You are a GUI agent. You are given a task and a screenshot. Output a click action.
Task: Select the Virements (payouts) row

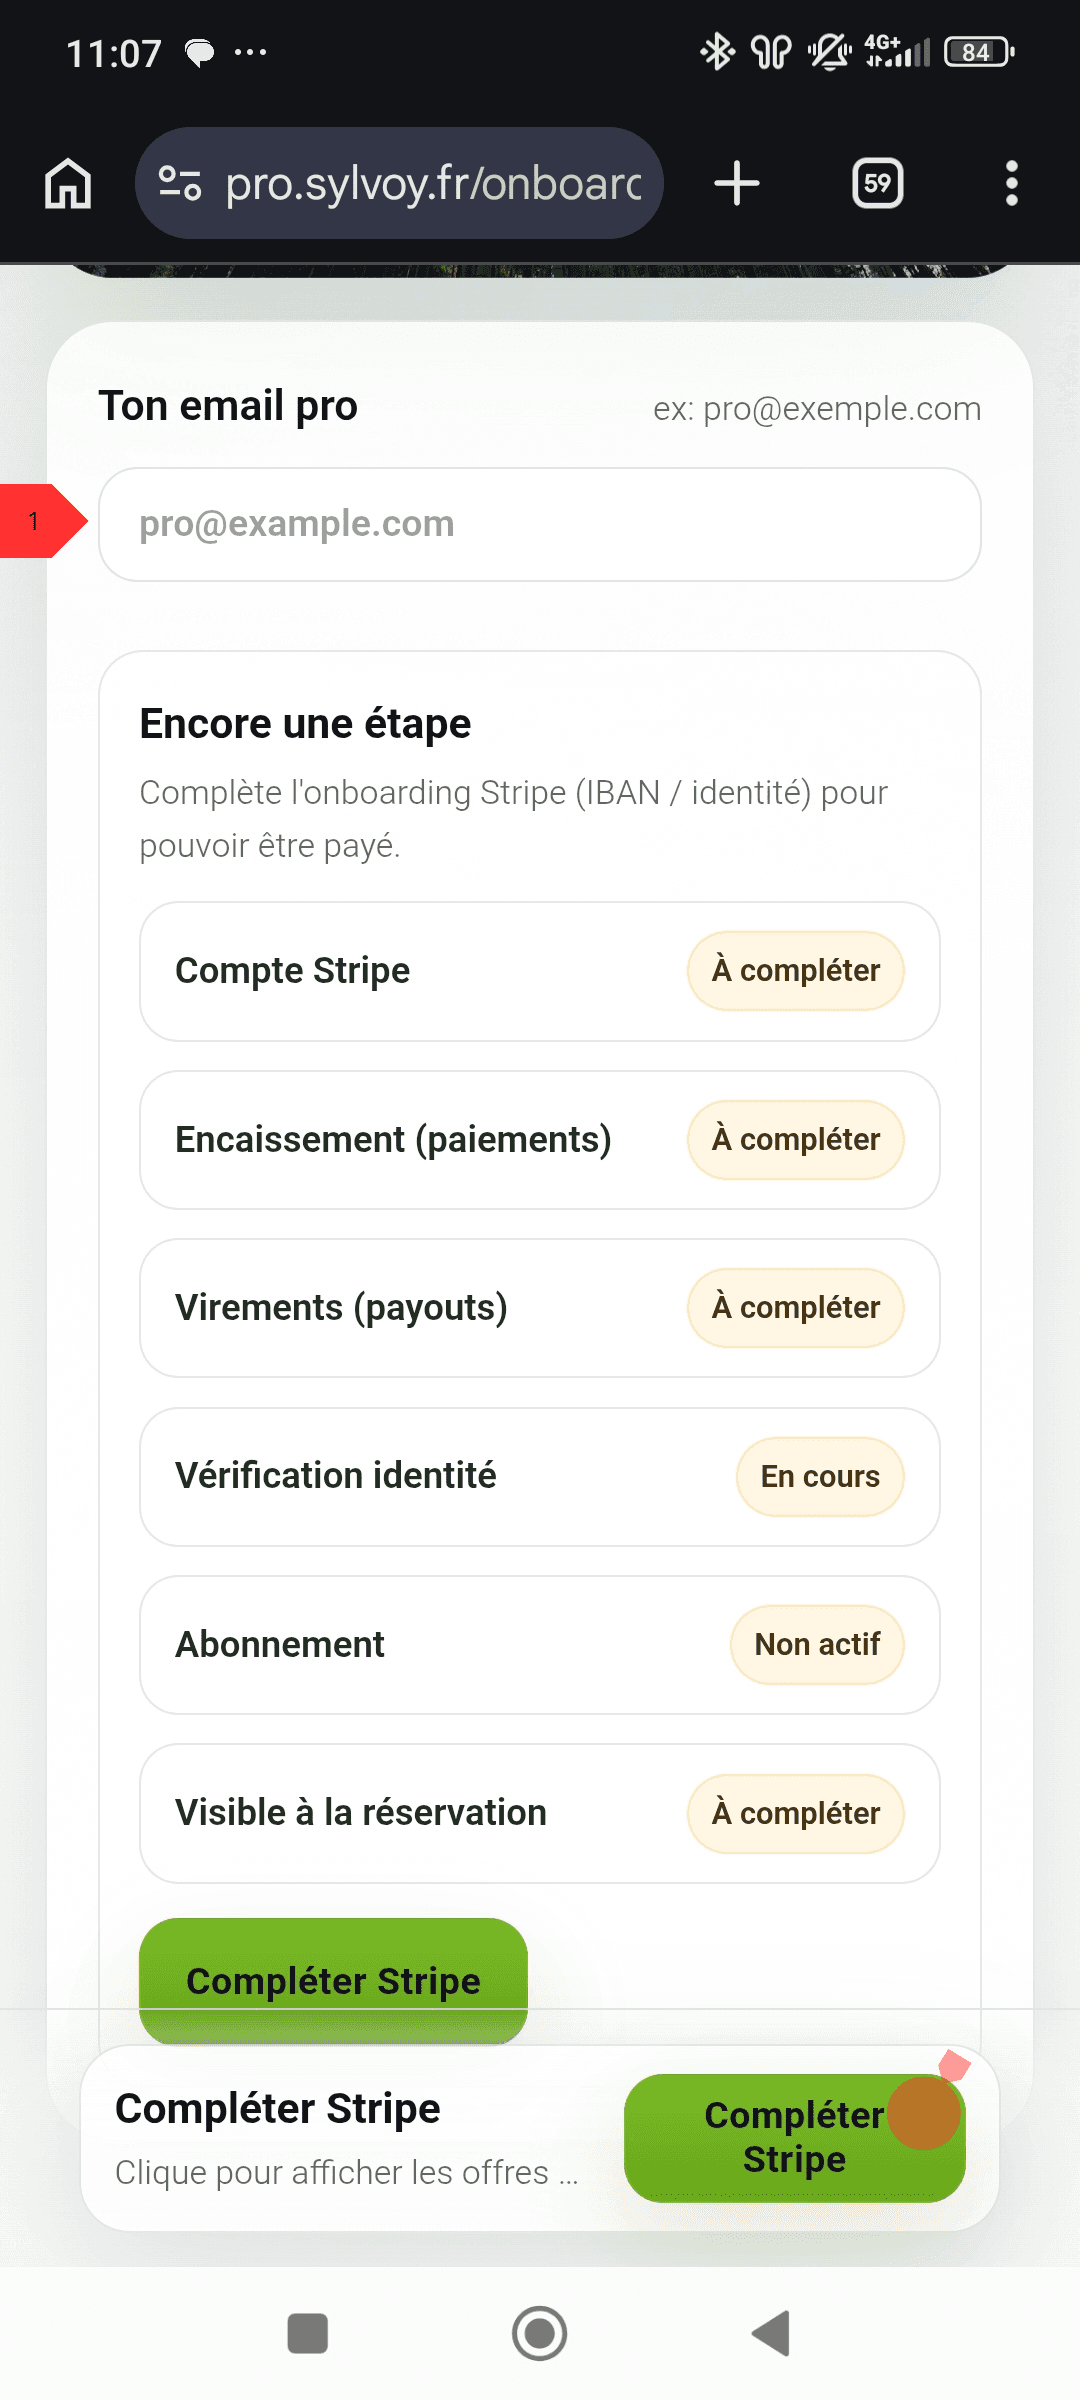(x=539, y=1308)
